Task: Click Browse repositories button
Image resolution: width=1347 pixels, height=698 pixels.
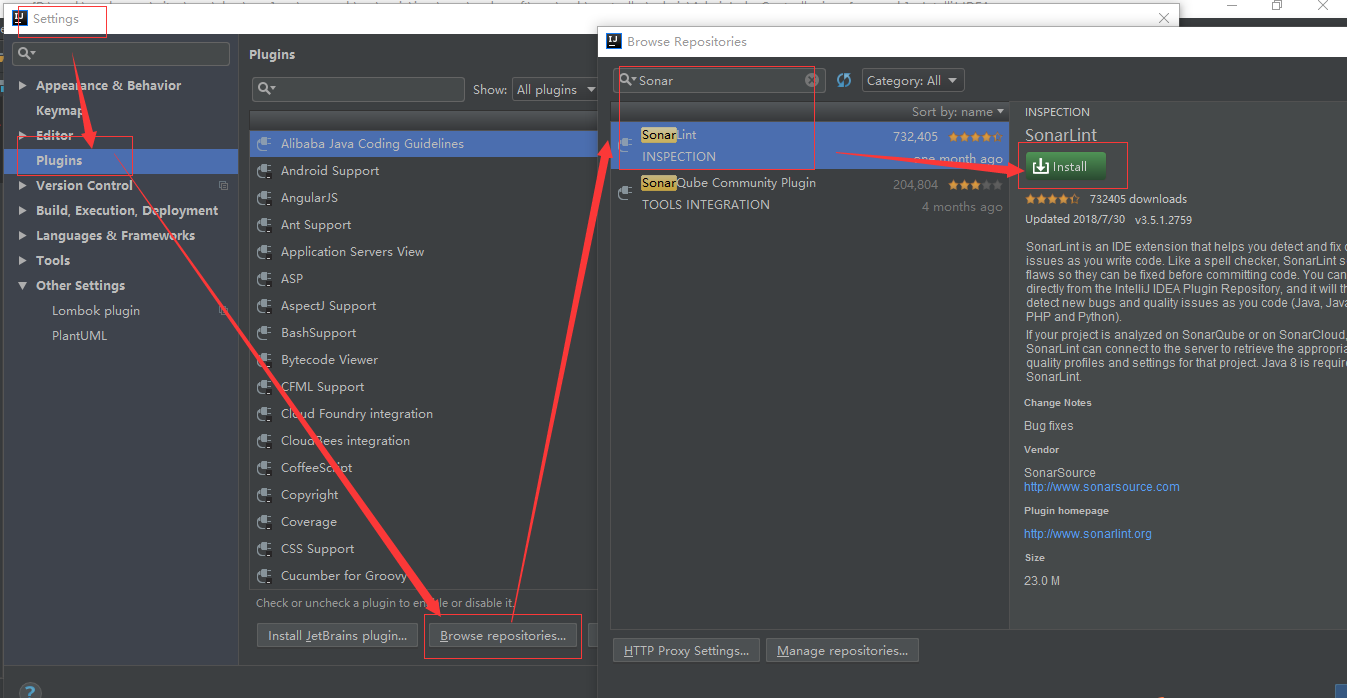Action: [x=503, y=635]
